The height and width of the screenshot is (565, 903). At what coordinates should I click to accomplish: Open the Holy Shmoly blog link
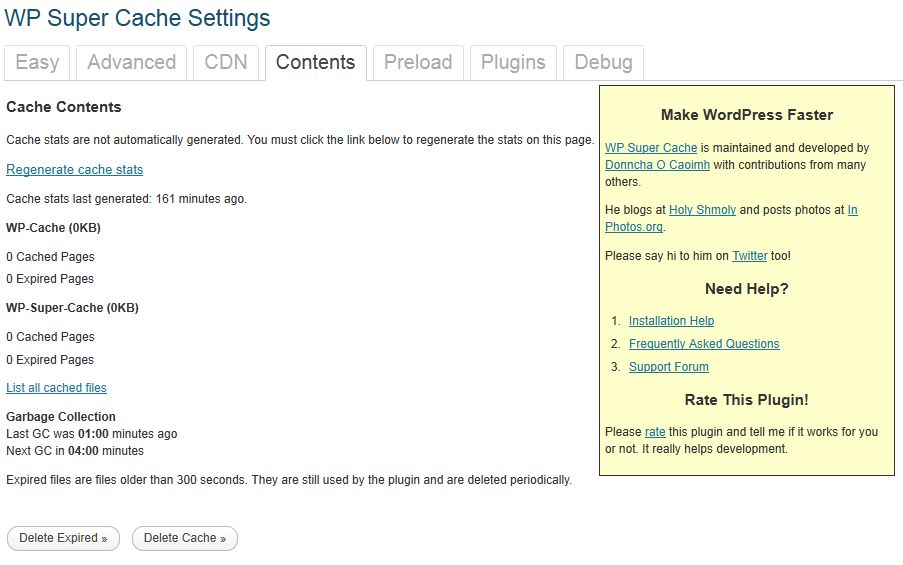(702, 210)
